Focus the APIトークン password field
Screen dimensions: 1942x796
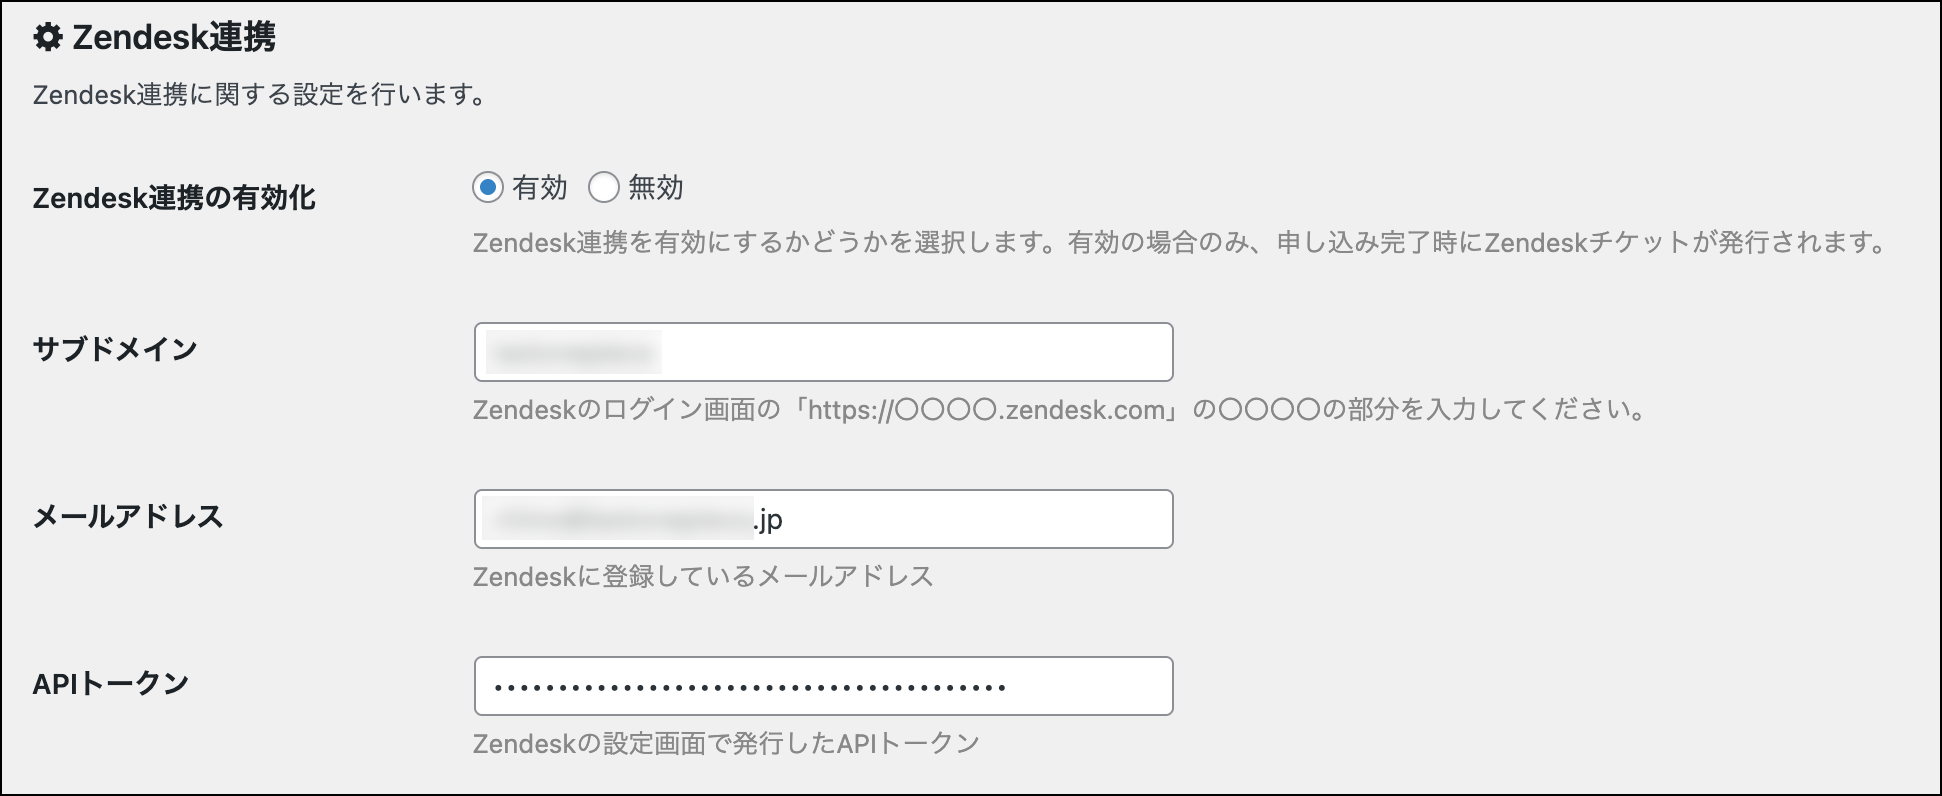tap(822, 686)
